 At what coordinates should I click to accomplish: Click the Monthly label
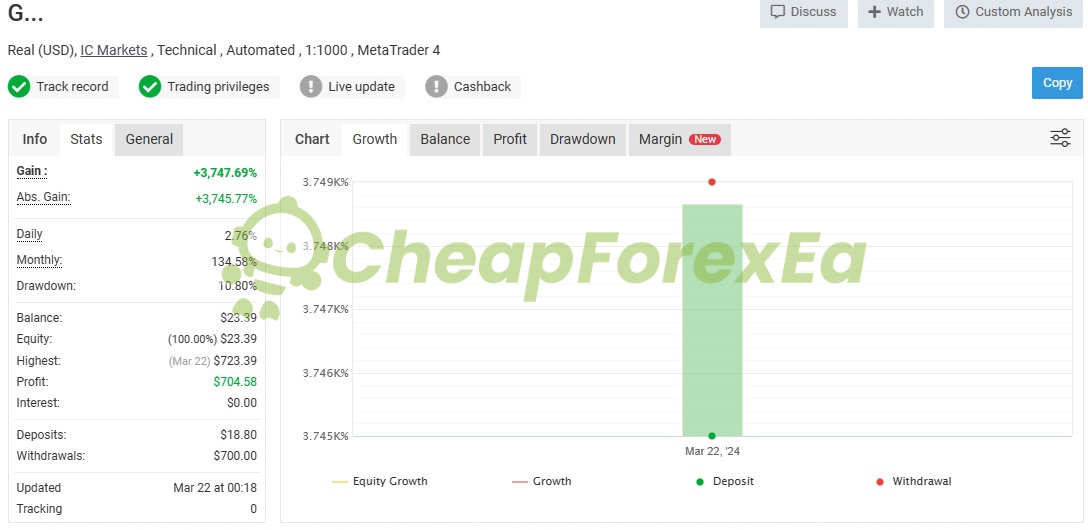(40, 261)
